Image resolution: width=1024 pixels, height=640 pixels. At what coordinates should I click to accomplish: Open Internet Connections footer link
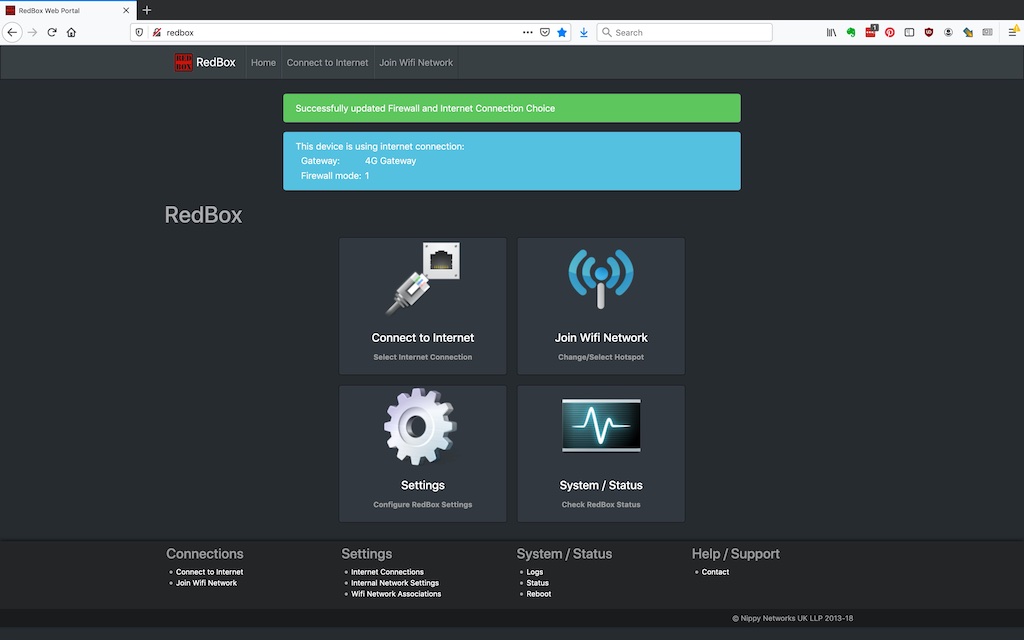(387, 572)
